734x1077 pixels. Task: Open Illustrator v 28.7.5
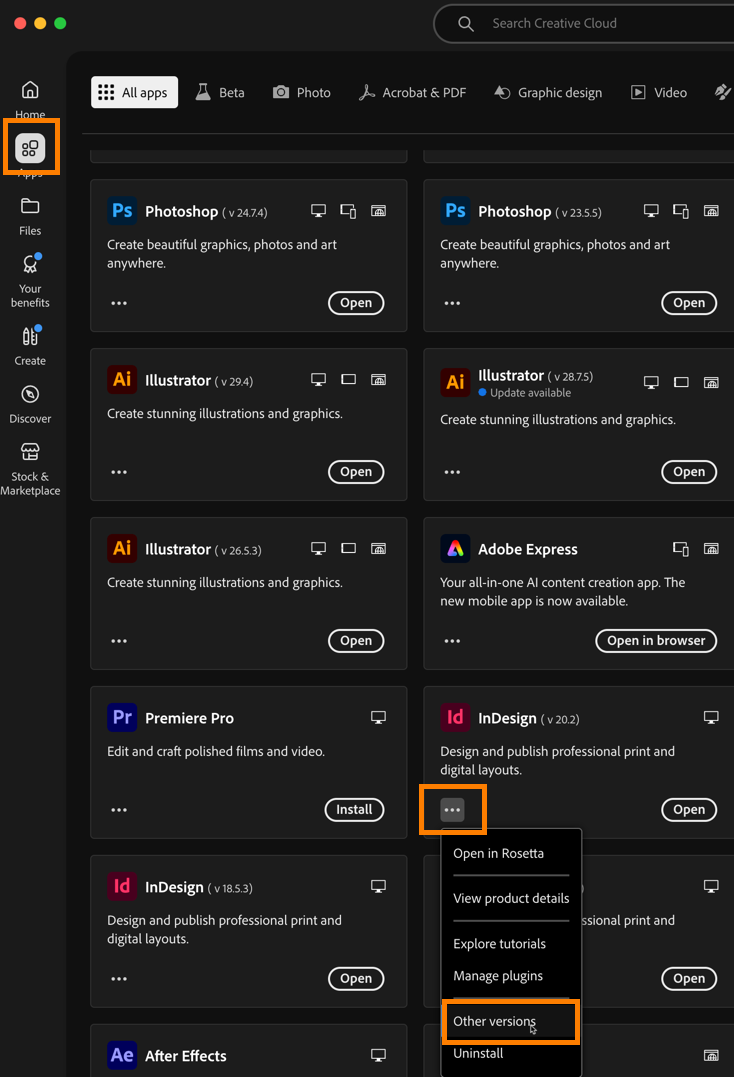689,472
